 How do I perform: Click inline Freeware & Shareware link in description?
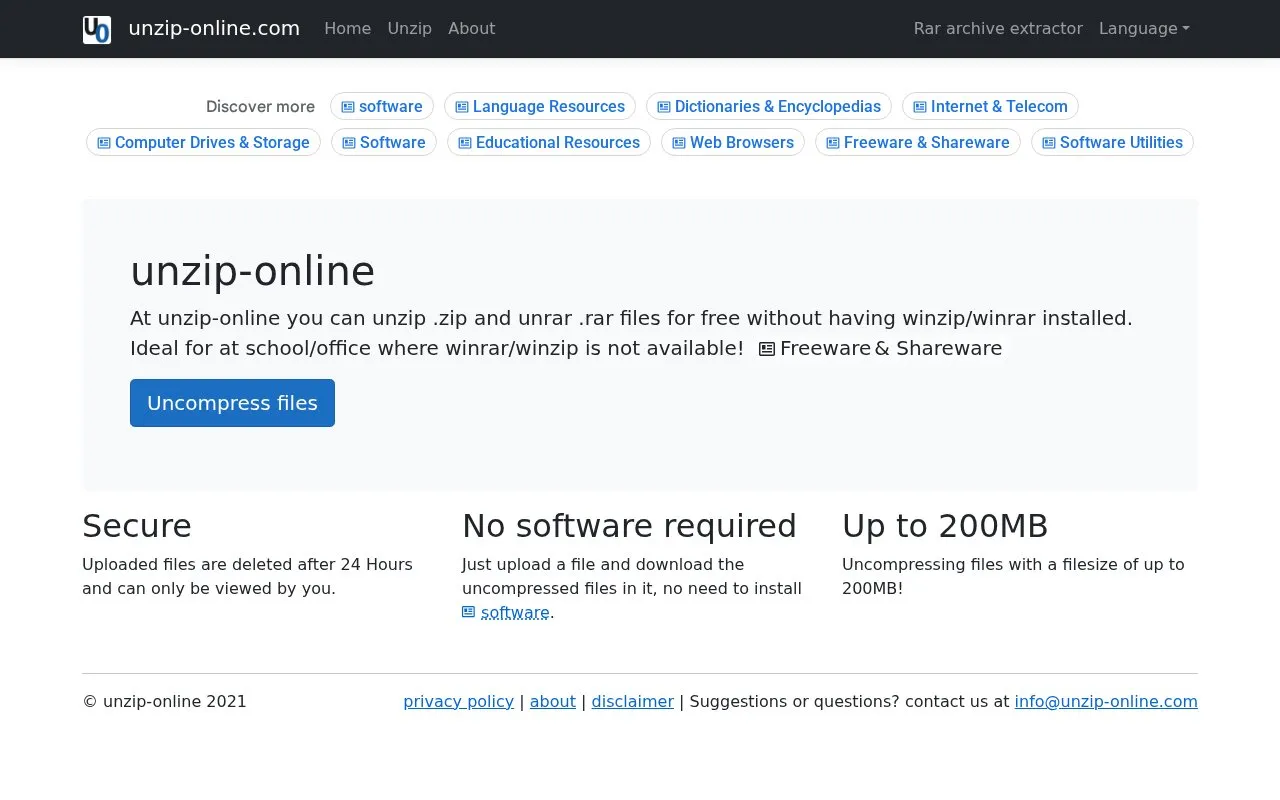coord(891,348)
